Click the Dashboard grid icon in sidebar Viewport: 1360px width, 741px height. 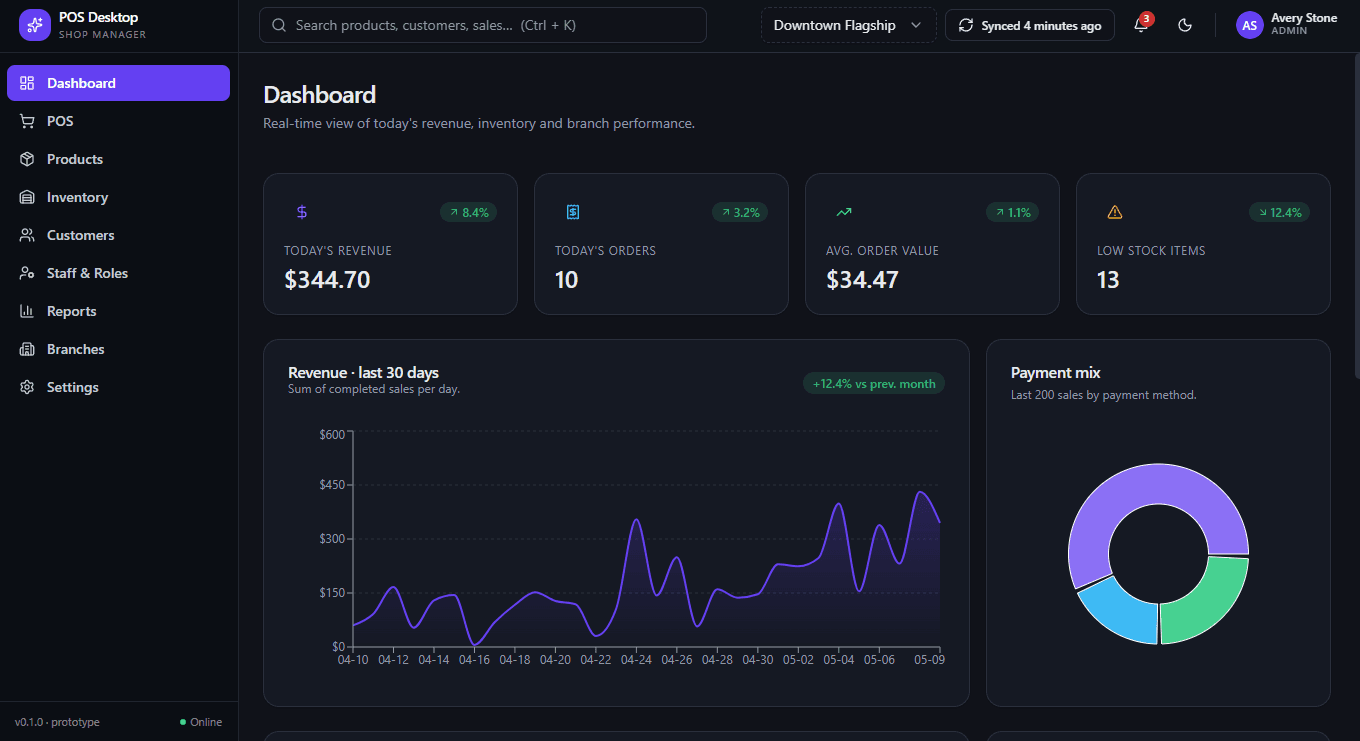(27, 83)
